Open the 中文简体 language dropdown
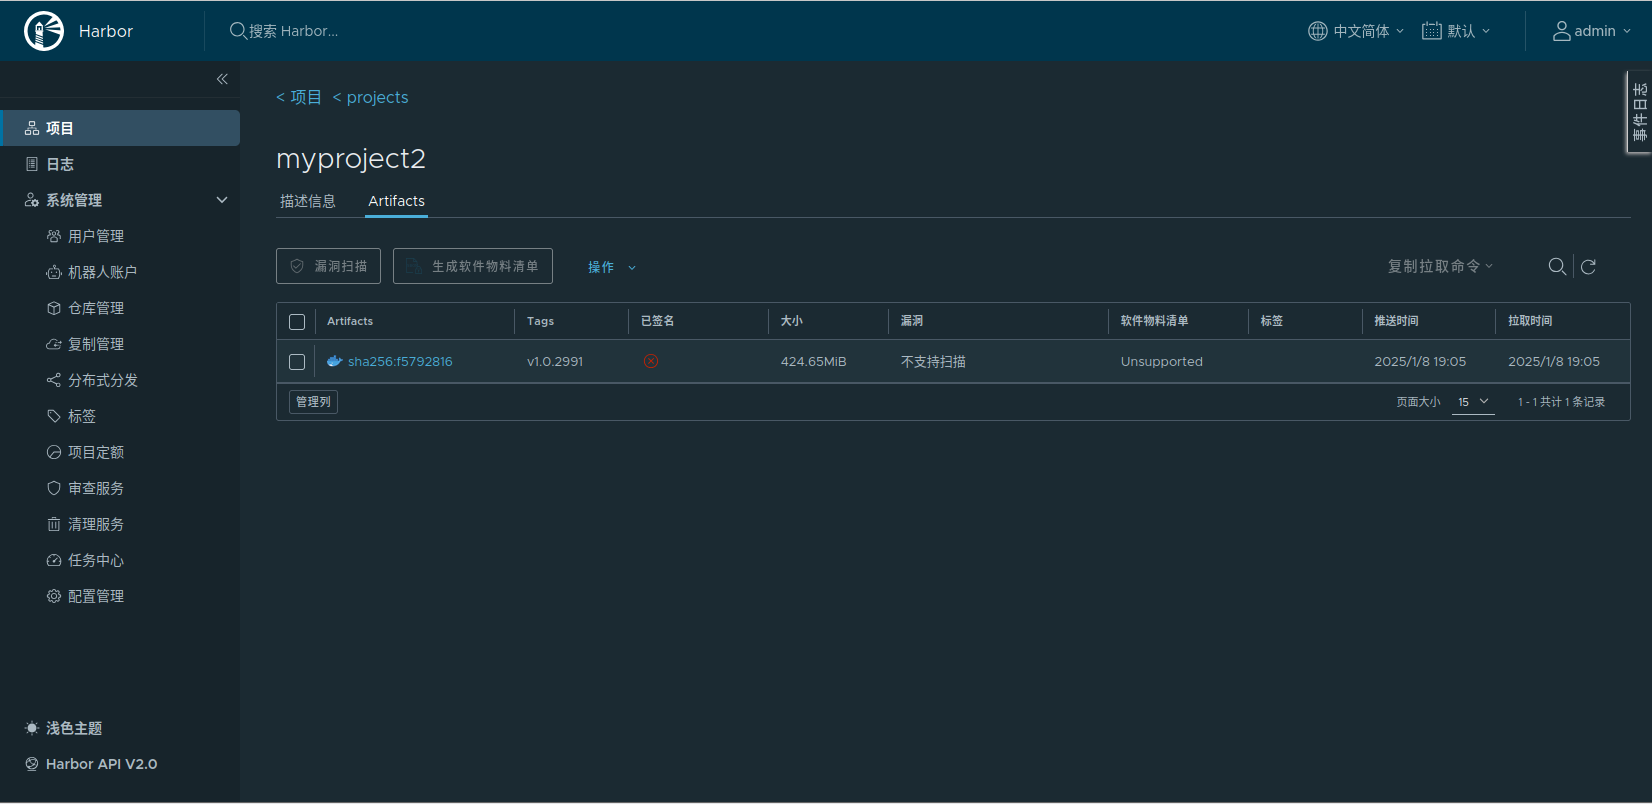This screenshot has width=1652, height=804. click(1356, 31)
